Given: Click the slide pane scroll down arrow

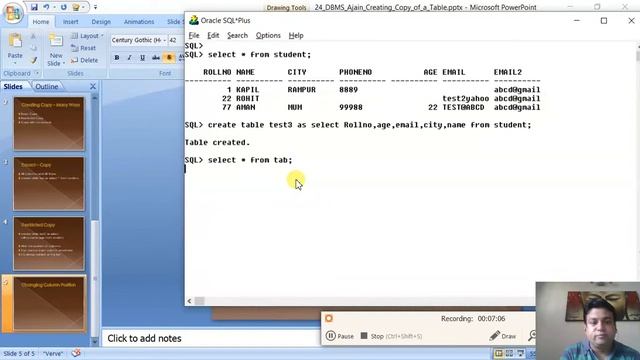Looking at the screenshot, I should pyautogui.click(x=95, y=342).
